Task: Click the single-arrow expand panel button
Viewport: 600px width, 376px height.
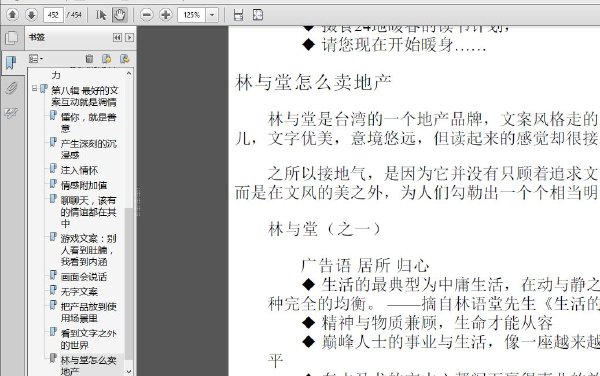Action: [x=130, y=37]
